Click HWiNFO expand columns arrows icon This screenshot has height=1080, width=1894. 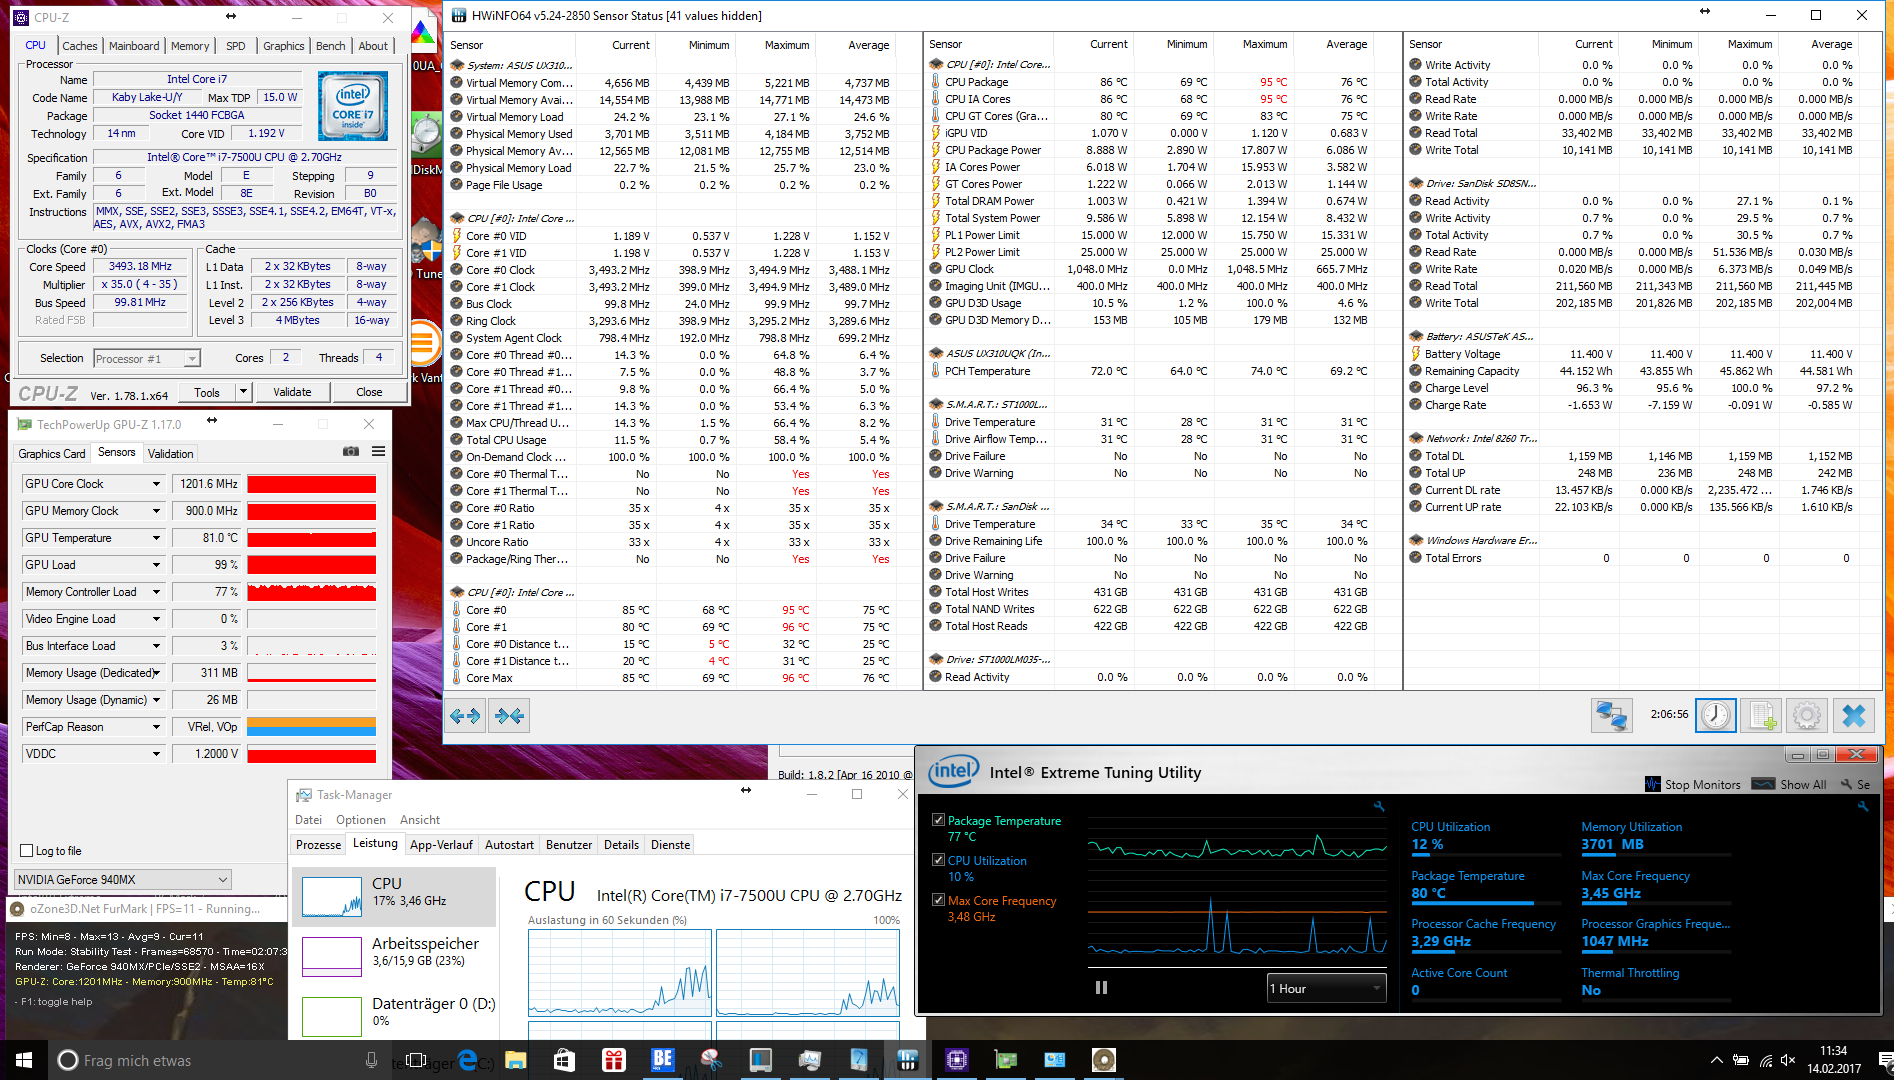click(465, 716)
